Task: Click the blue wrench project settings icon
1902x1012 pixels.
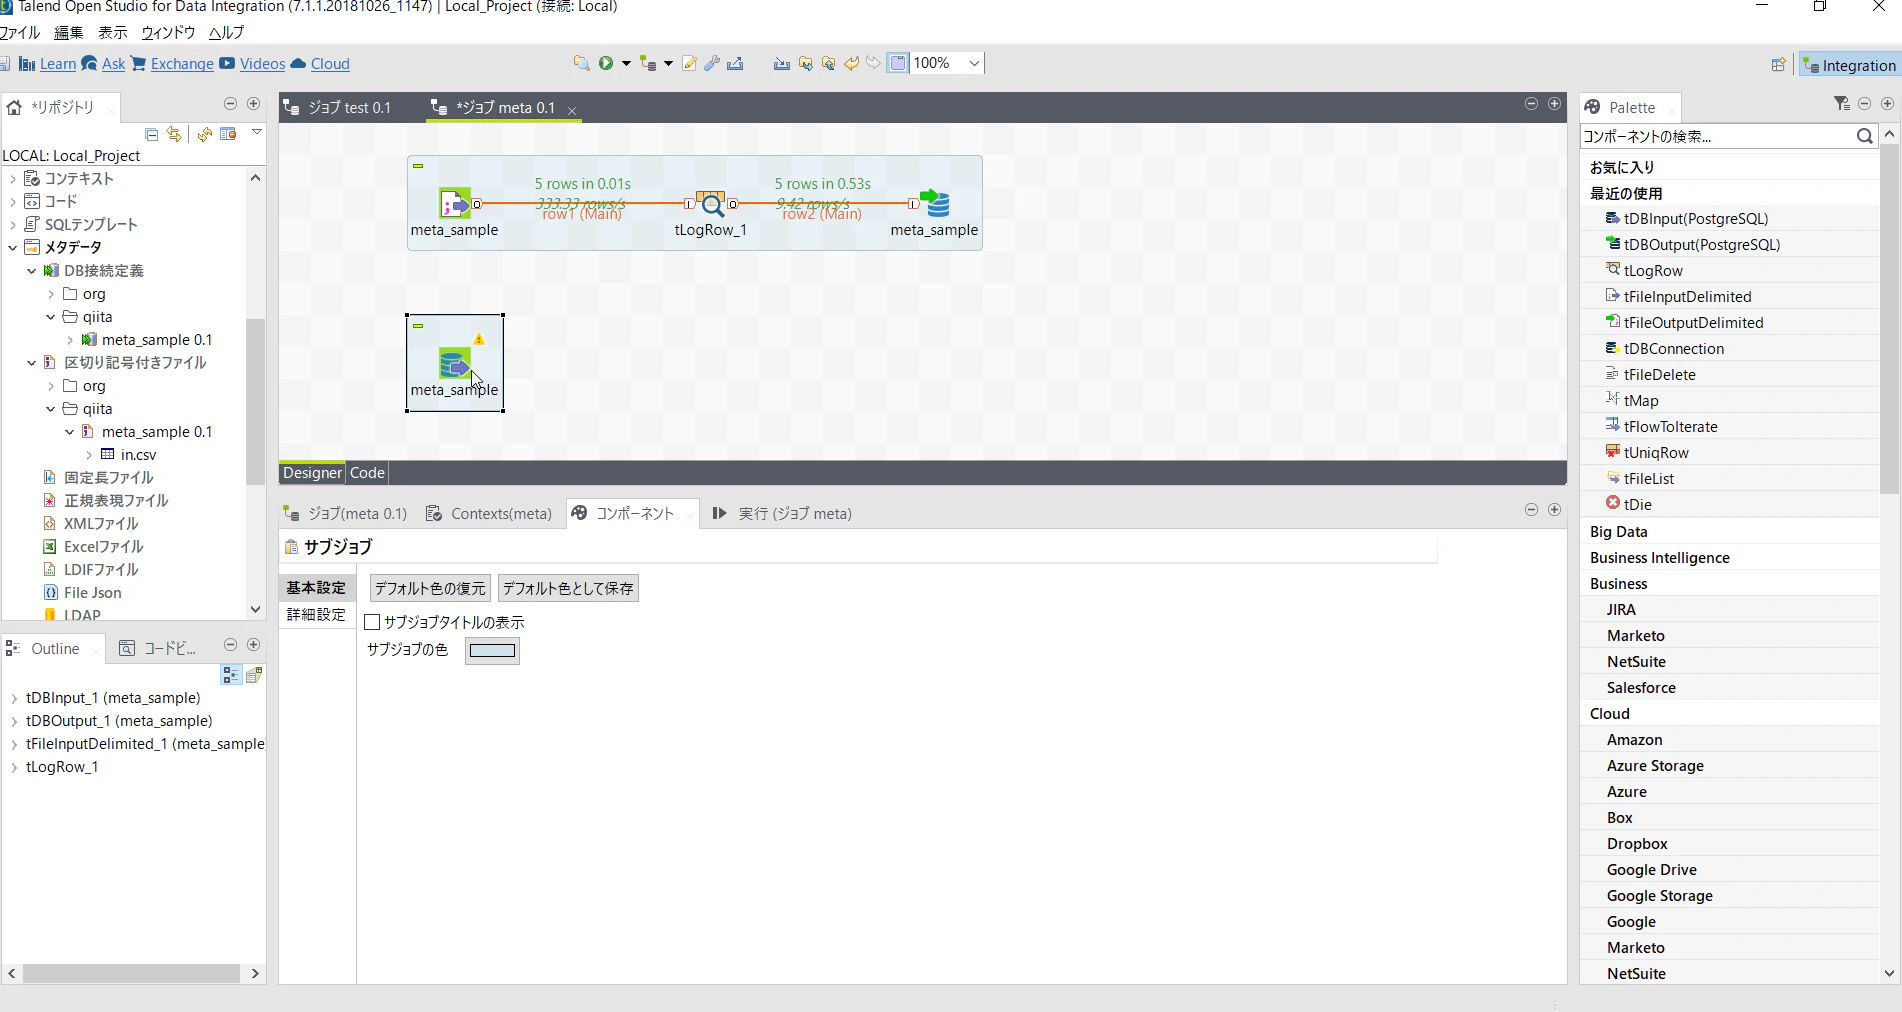Action: click(712, 63)
